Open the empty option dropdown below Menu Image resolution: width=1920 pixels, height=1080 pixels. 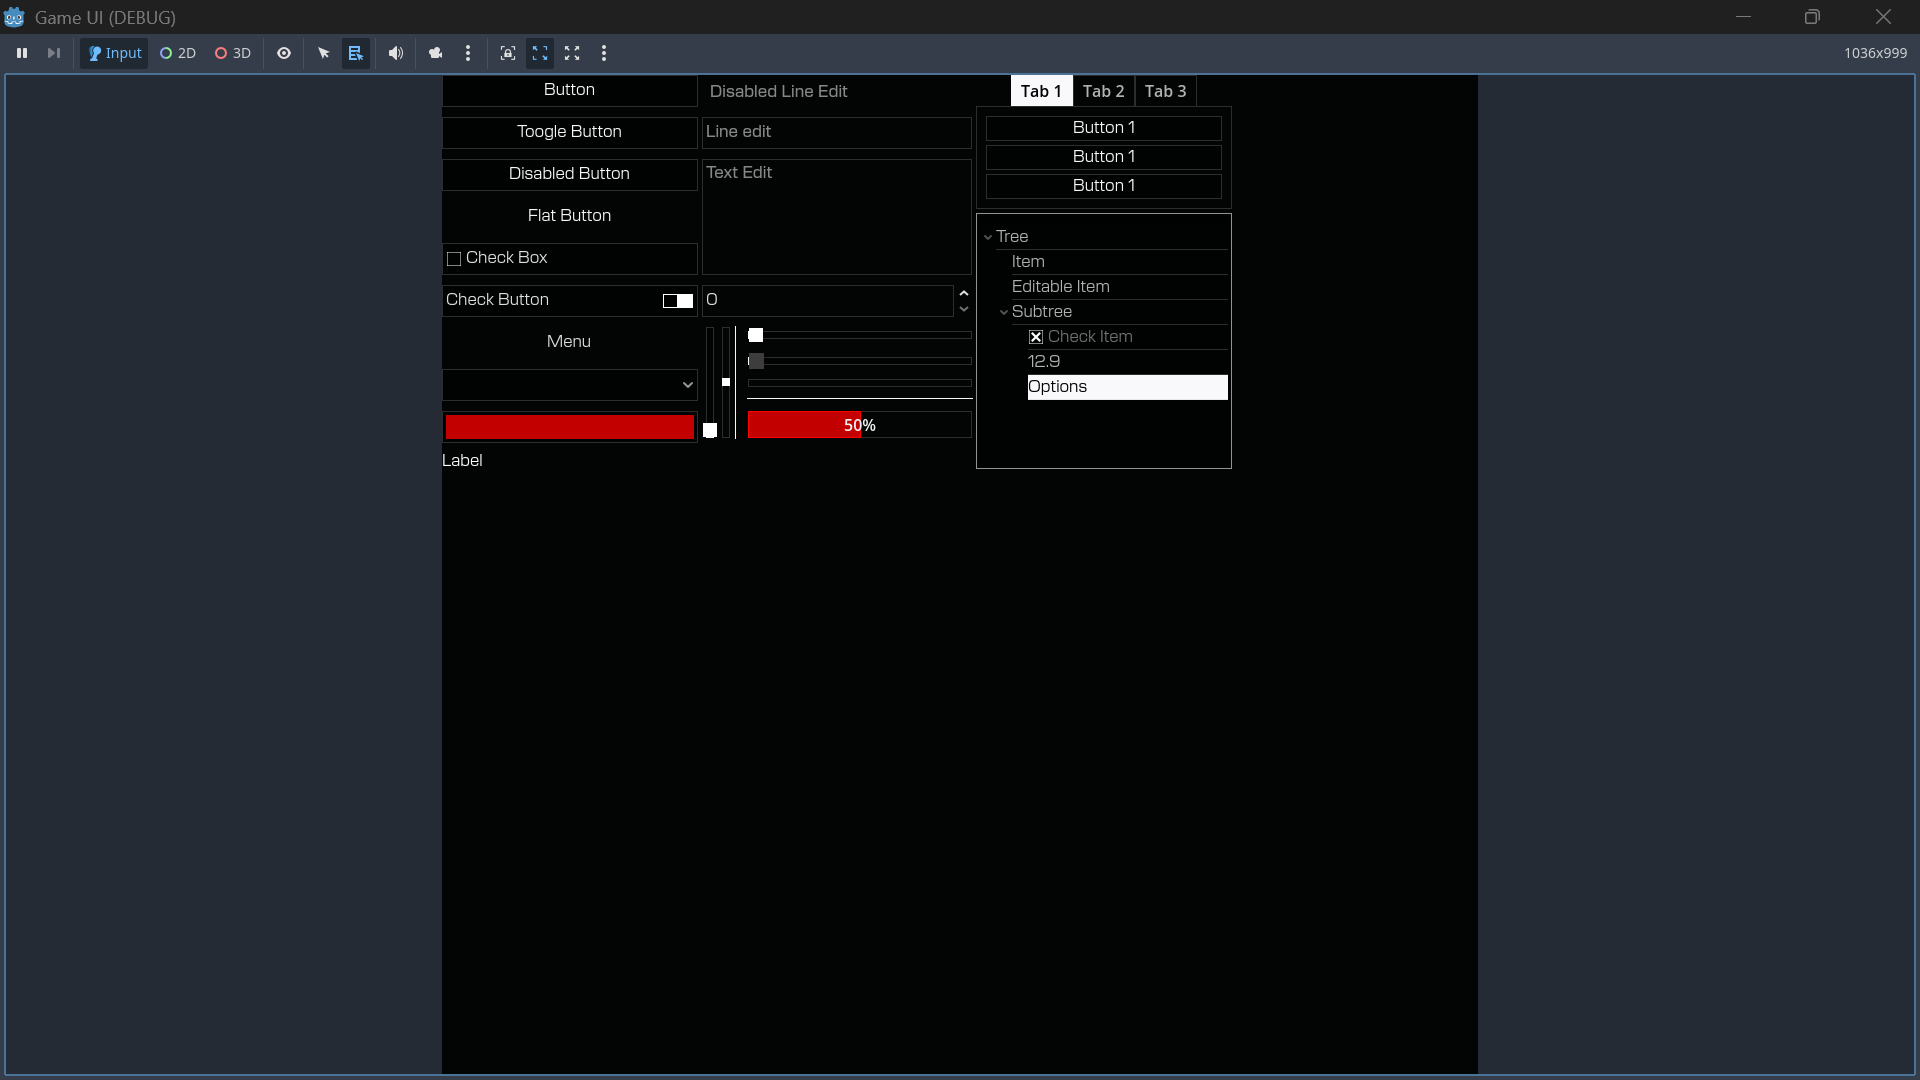point(569,385)
